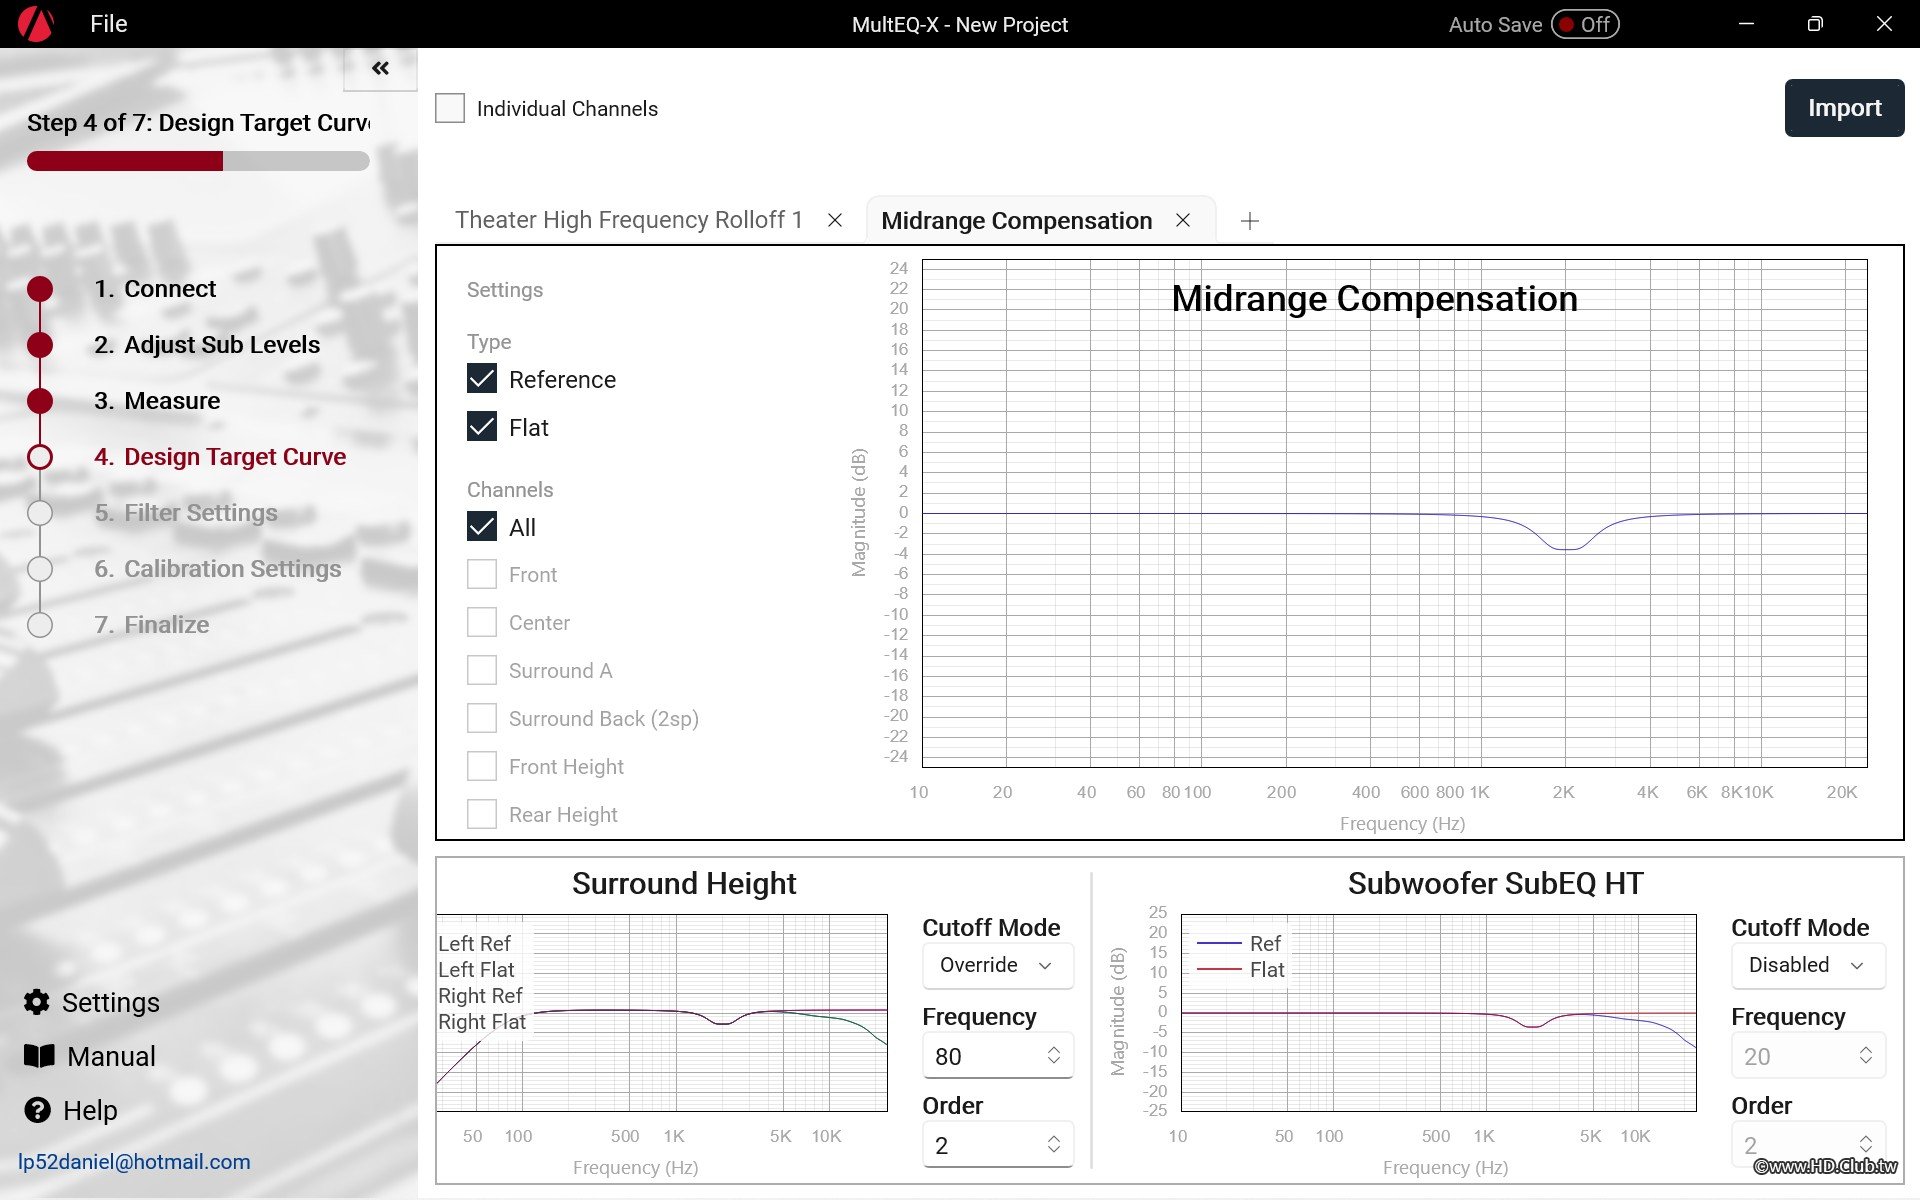The width and height of the screenshot is (1920, 1200).
Task: Uncheck the Reference type checkbox
Action: click(x=482, y=379)
